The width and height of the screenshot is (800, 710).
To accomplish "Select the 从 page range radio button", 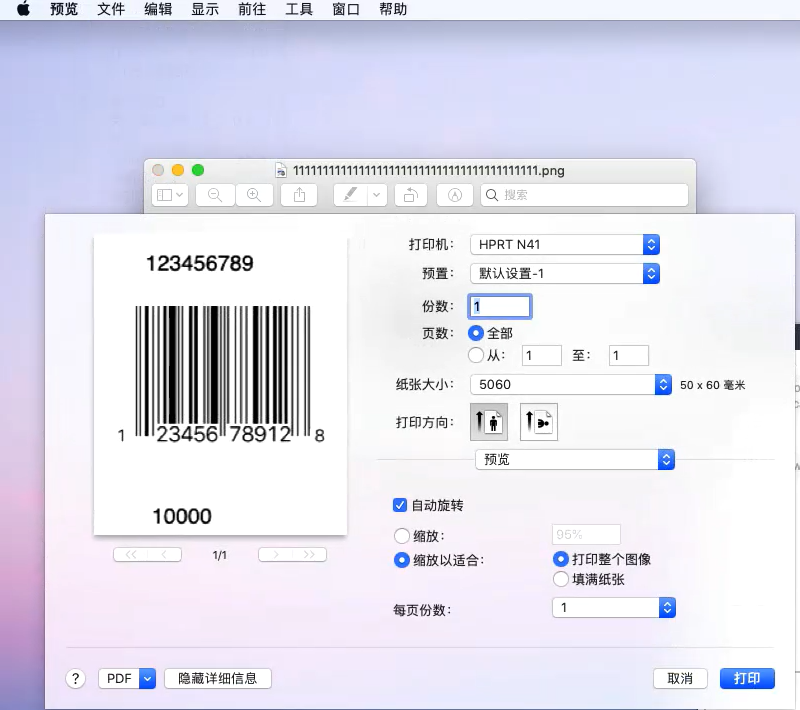I will click(476, 355).
